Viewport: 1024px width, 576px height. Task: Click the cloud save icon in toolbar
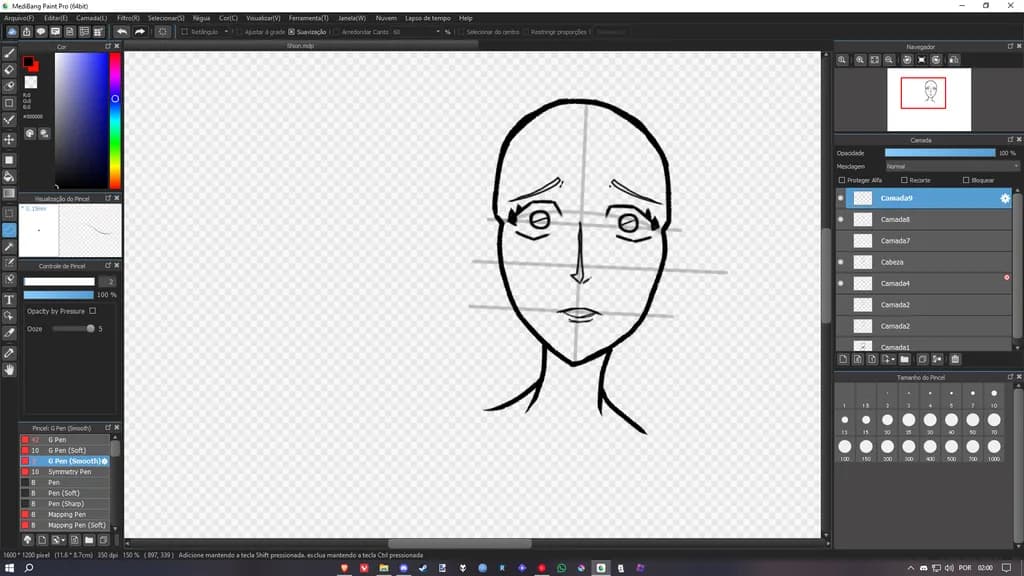point(12,31)
